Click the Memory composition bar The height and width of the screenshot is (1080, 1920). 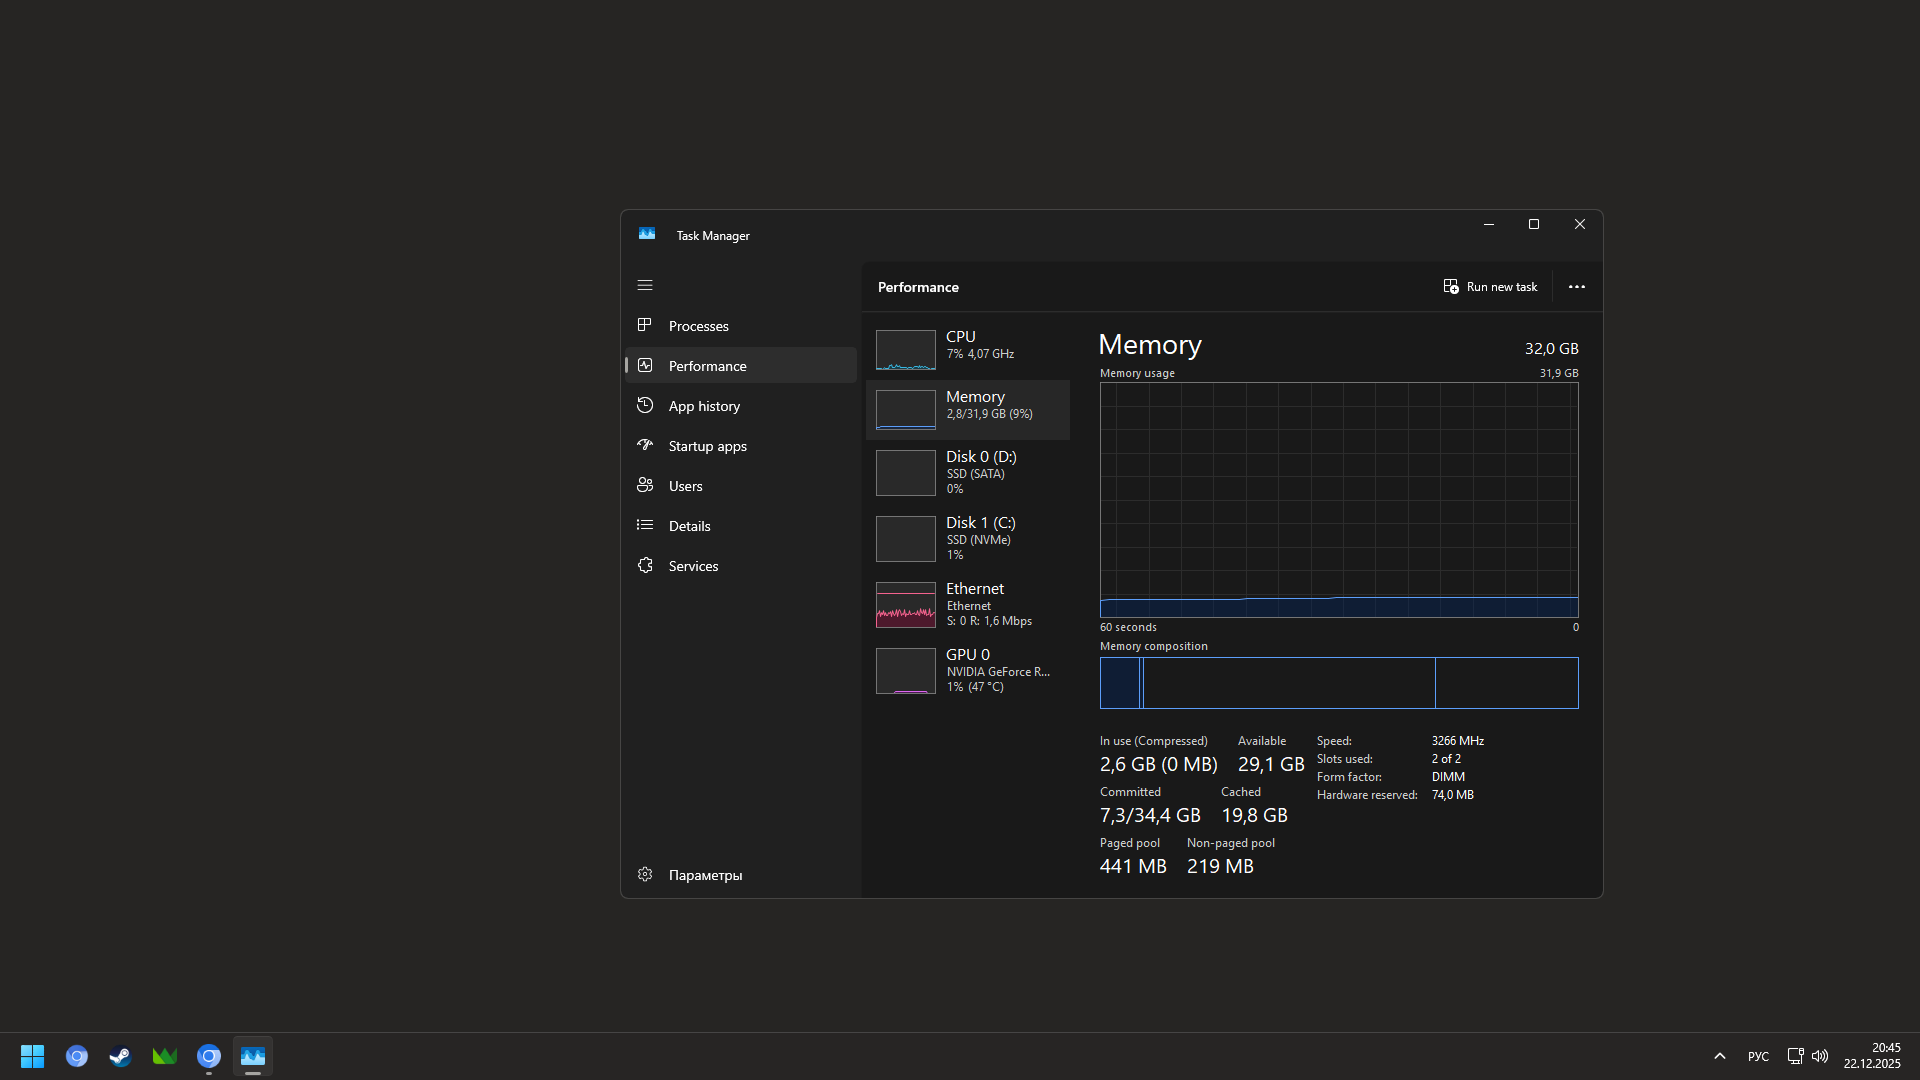[1338, 683]
